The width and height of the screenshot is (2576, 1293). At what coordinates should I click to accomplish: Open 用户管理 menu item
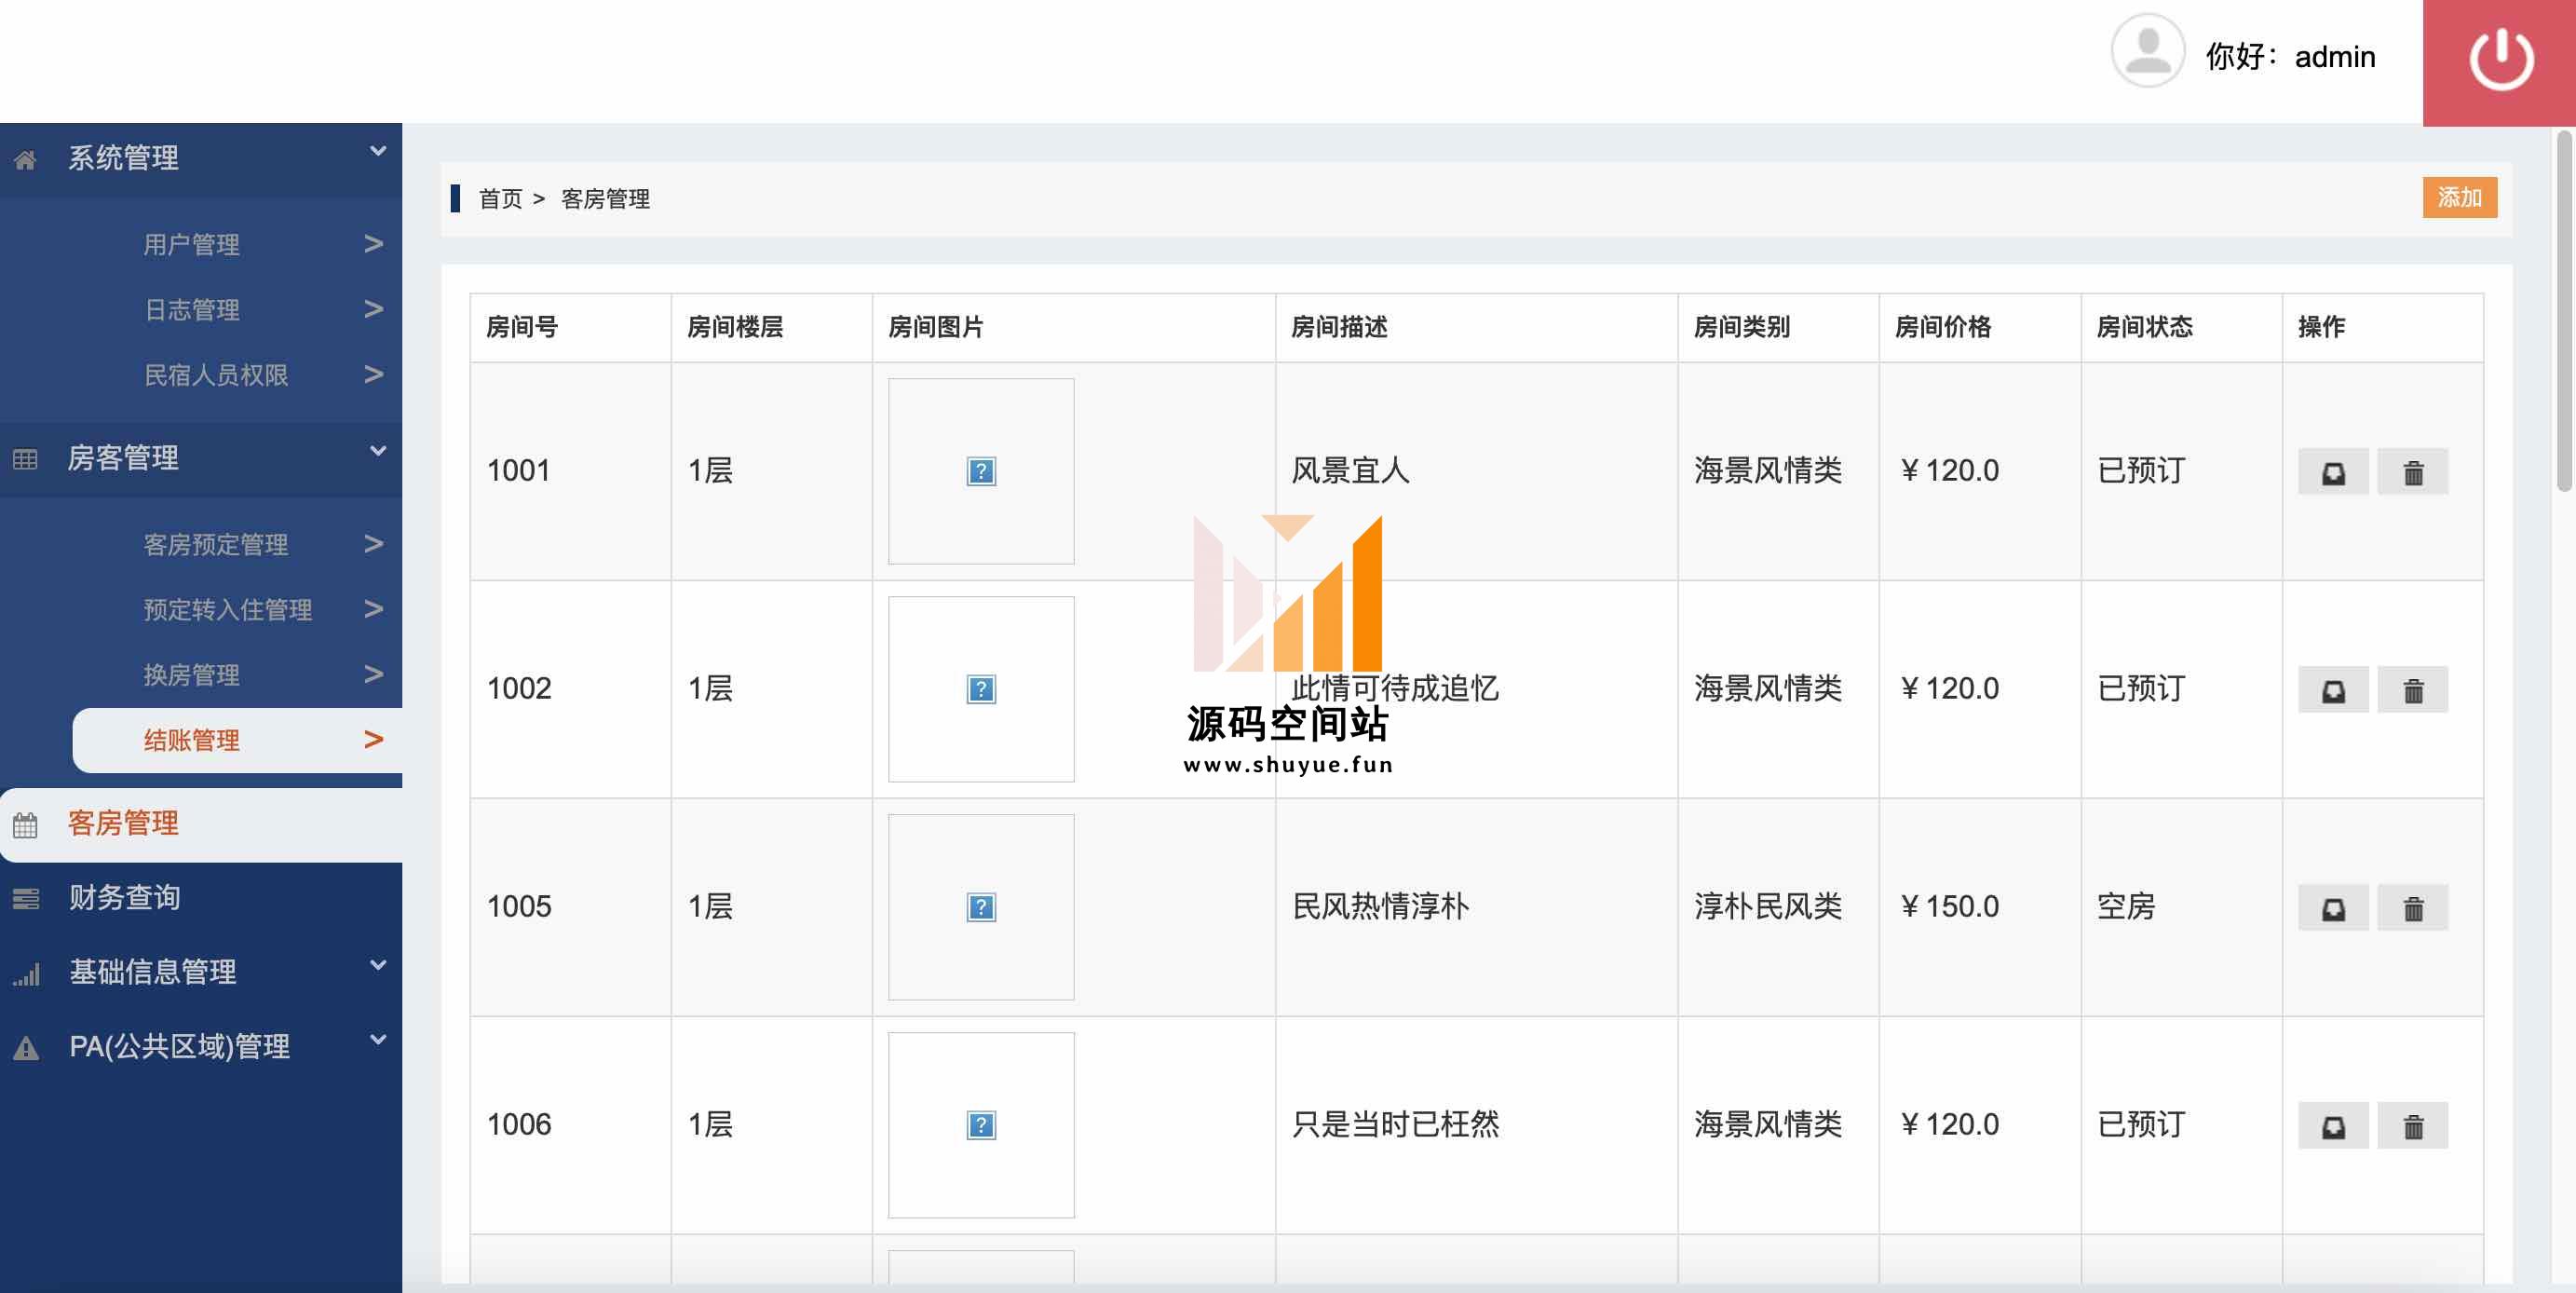tap(191, 245)
